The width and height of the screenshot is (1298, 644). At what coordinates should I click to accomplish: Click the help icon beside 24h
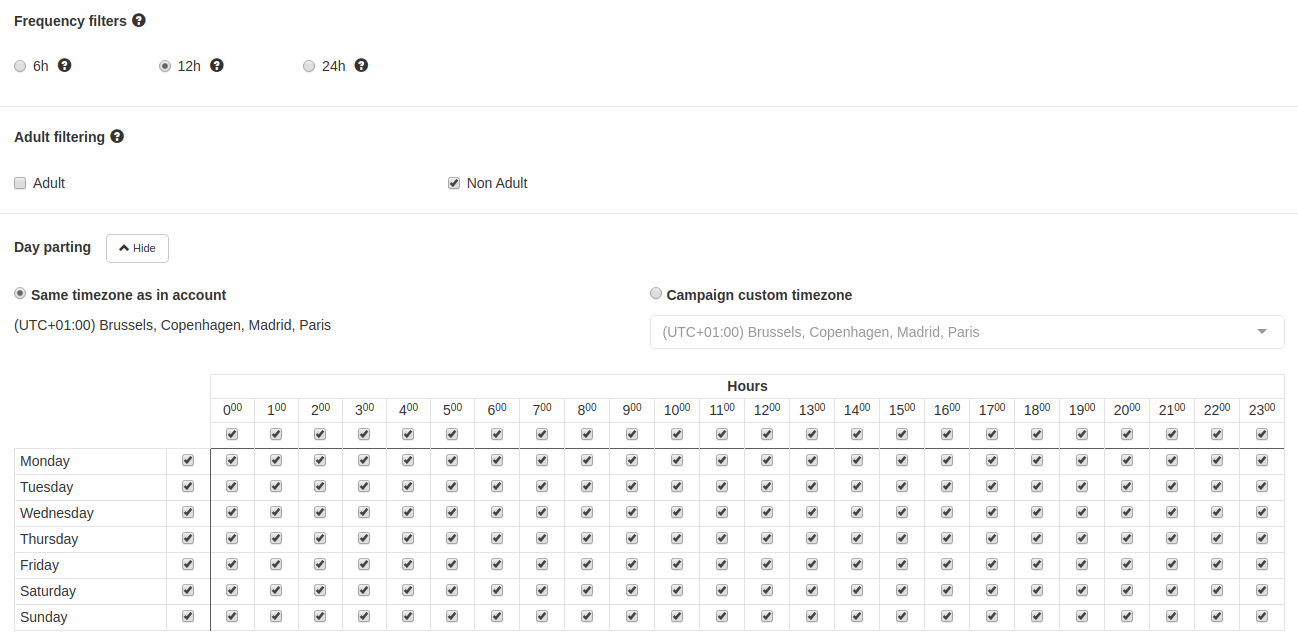click(x=361, y=66)
